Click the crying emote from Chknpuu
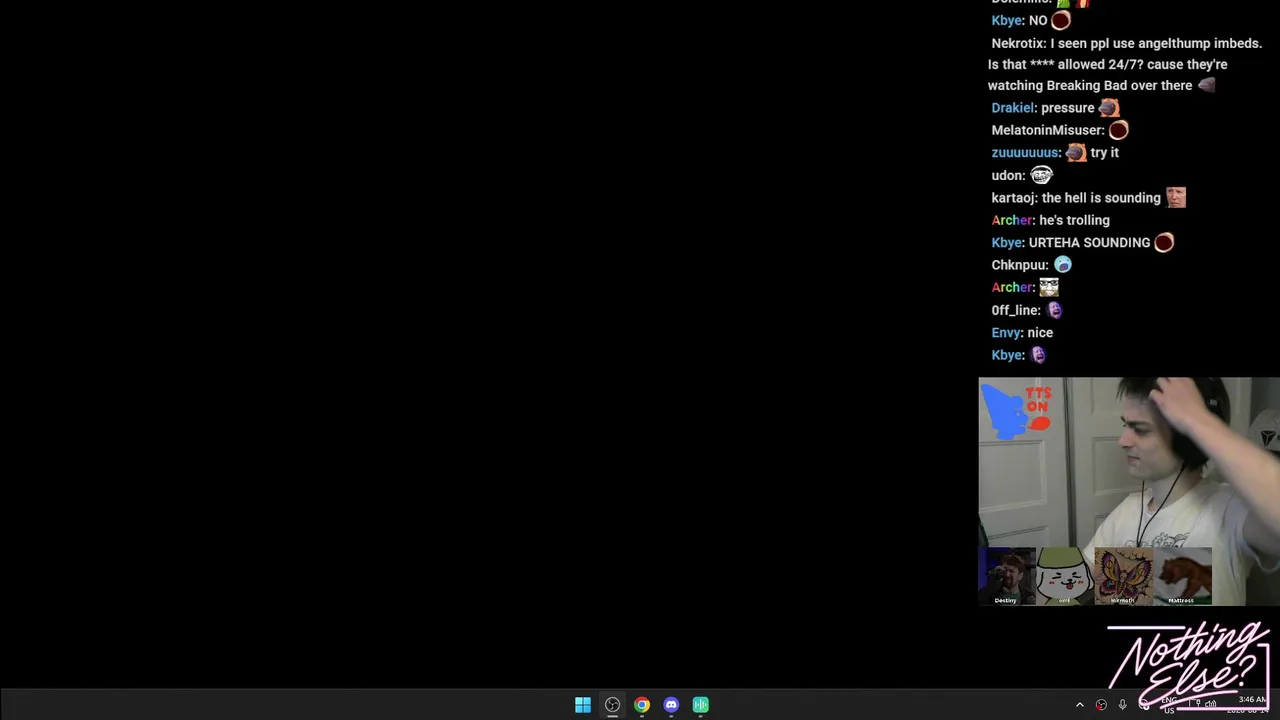This screenshot has width=1280, height=720. (1063, 265)
